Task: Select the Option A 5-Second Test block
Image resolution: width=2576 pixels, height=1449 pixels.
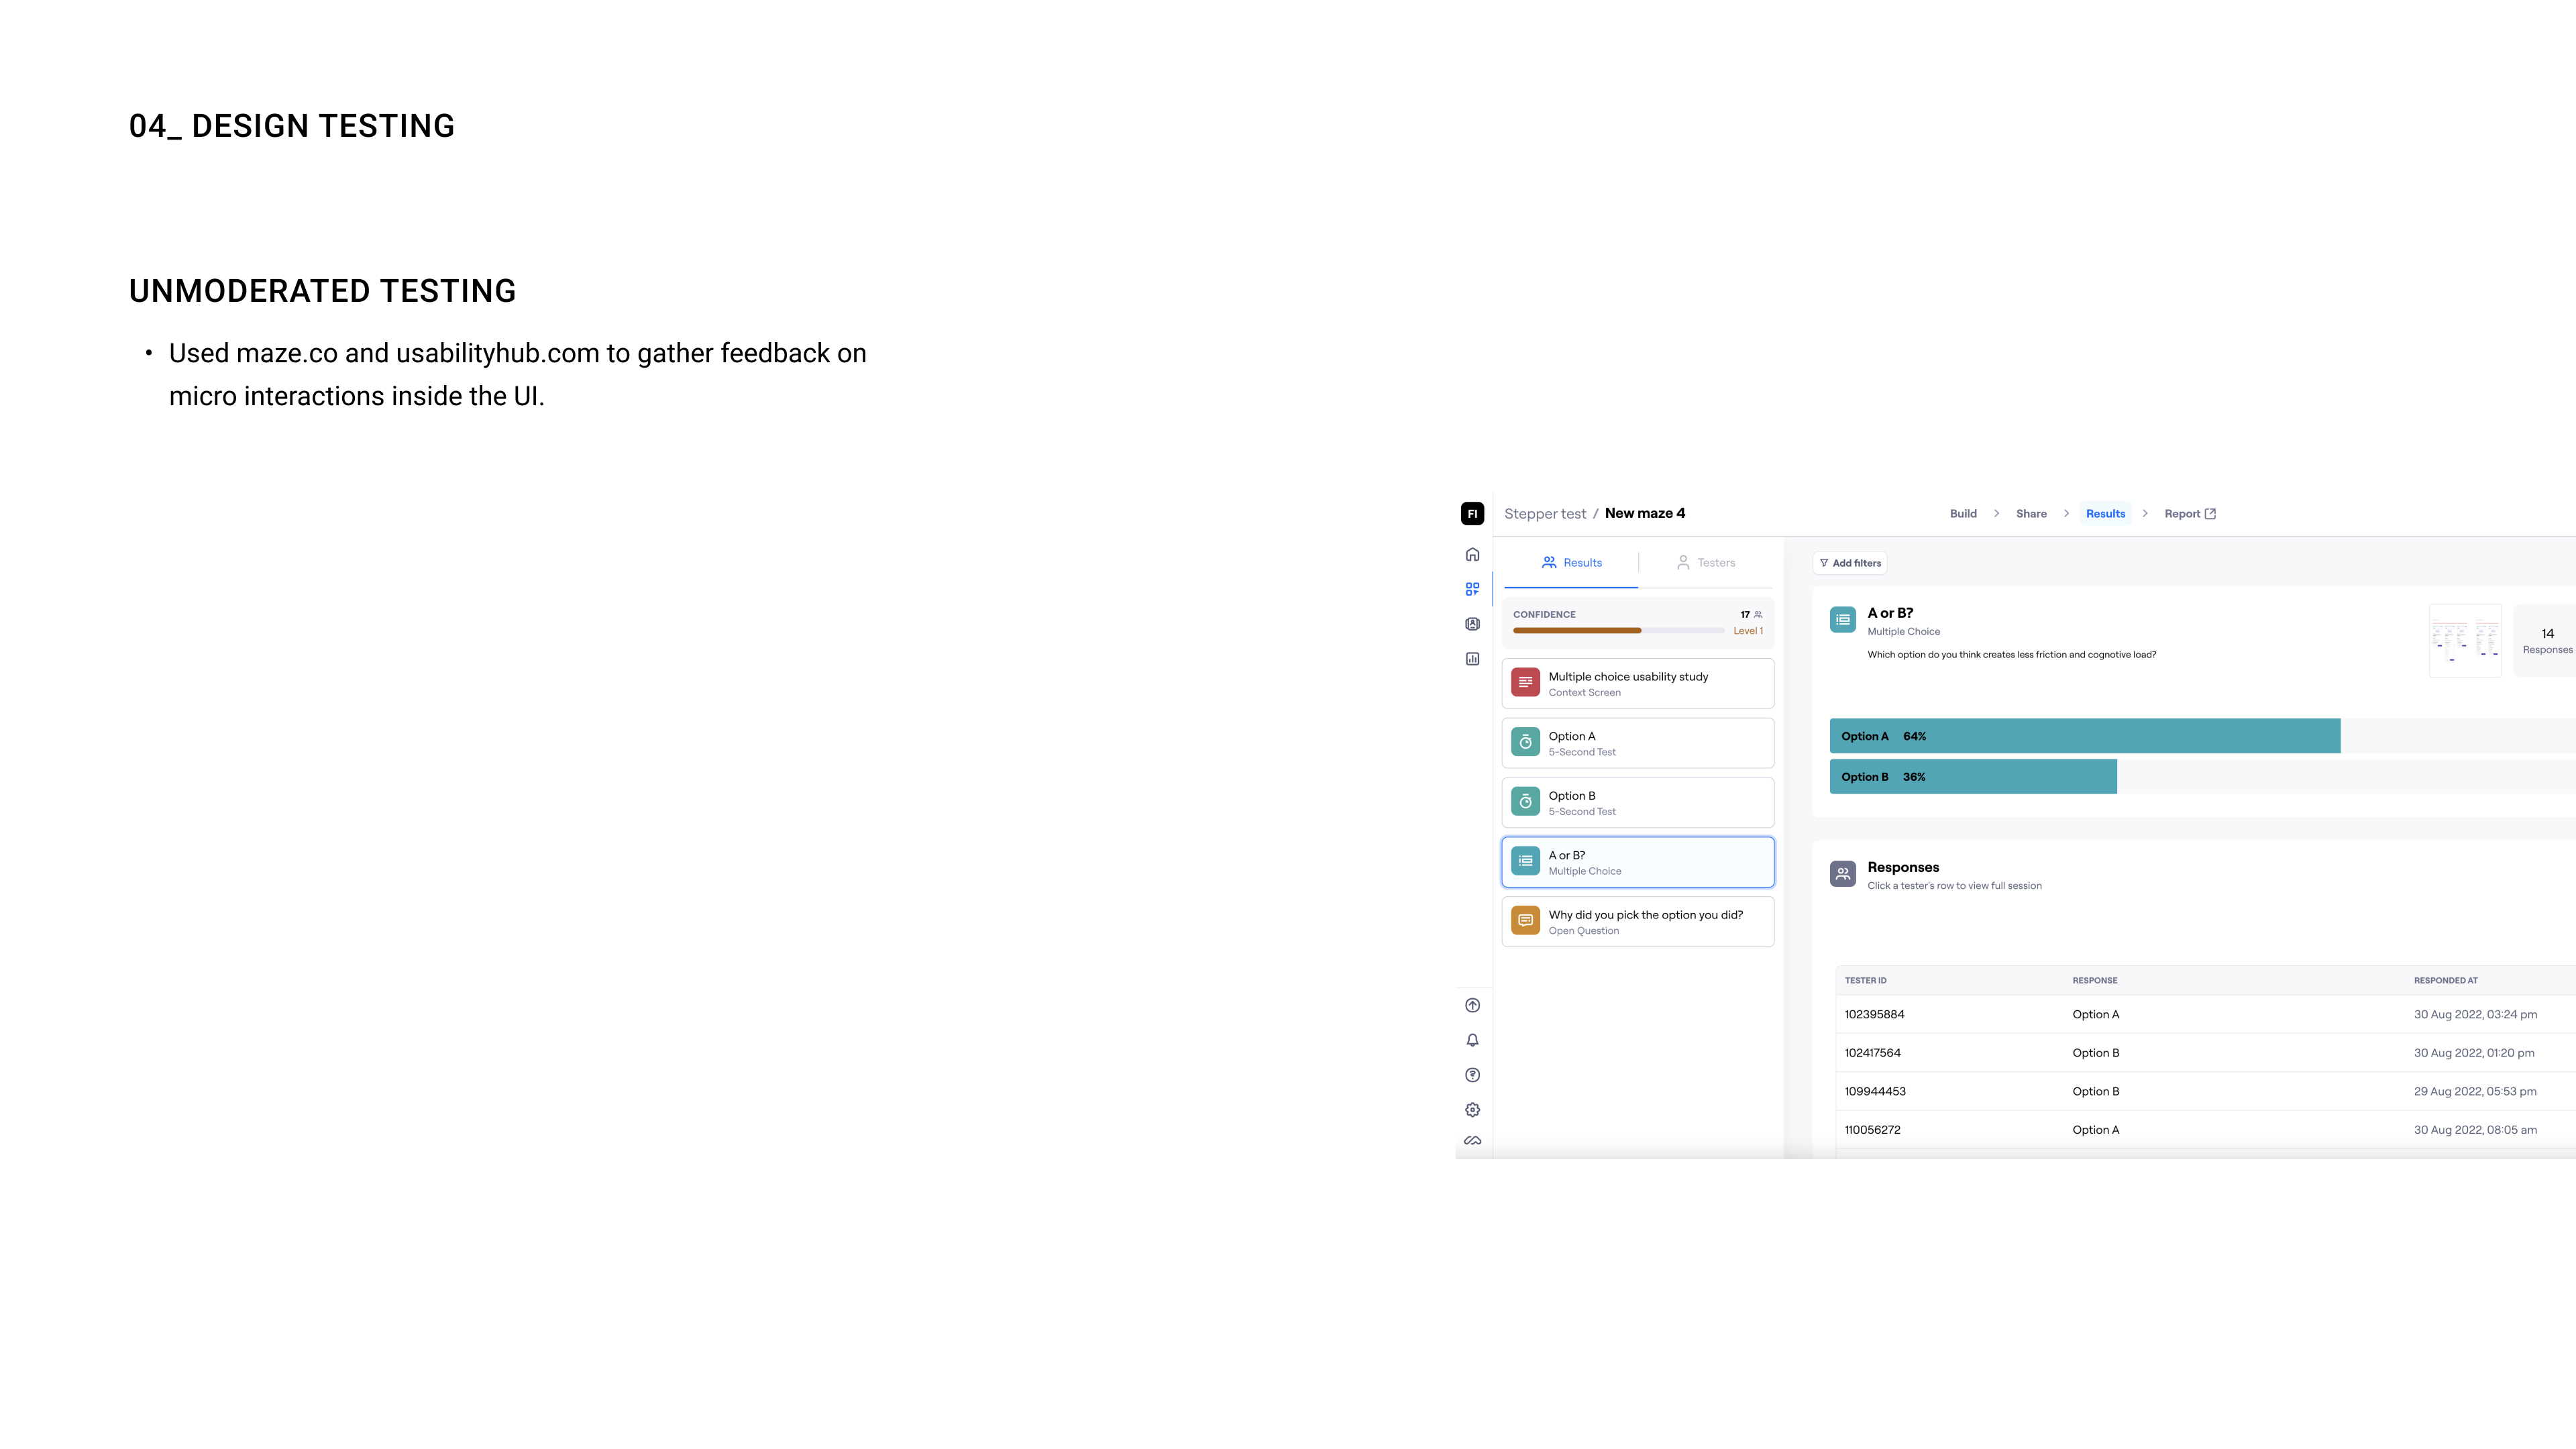Action: click(1638, 743)
